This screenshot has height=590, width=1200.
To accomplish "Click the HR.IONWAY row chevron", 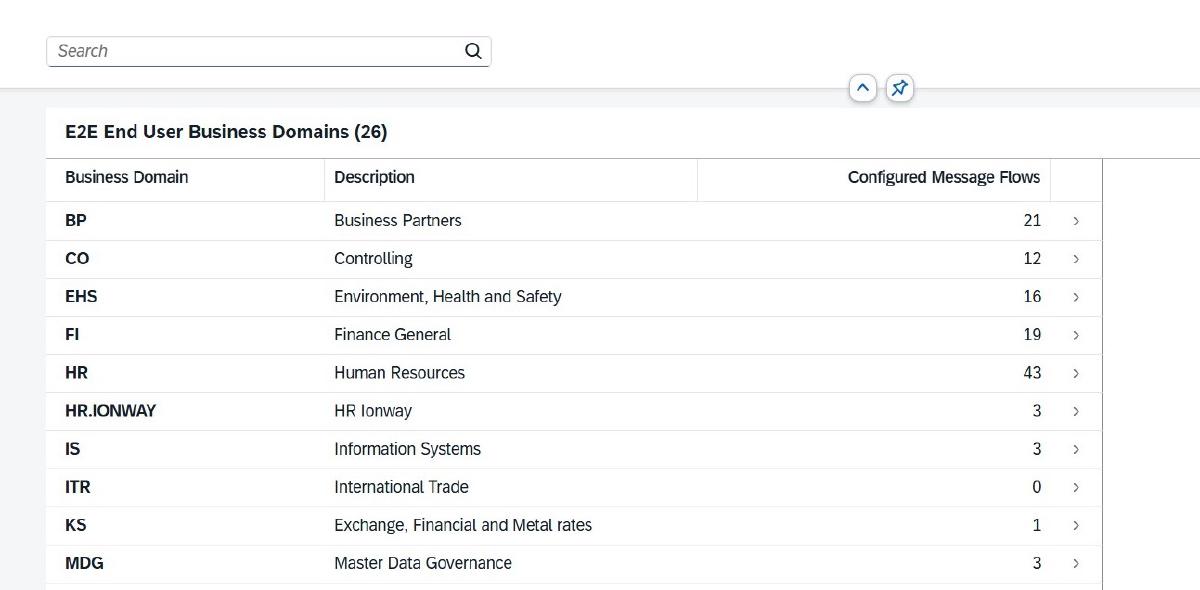I will click(1076, 411).
